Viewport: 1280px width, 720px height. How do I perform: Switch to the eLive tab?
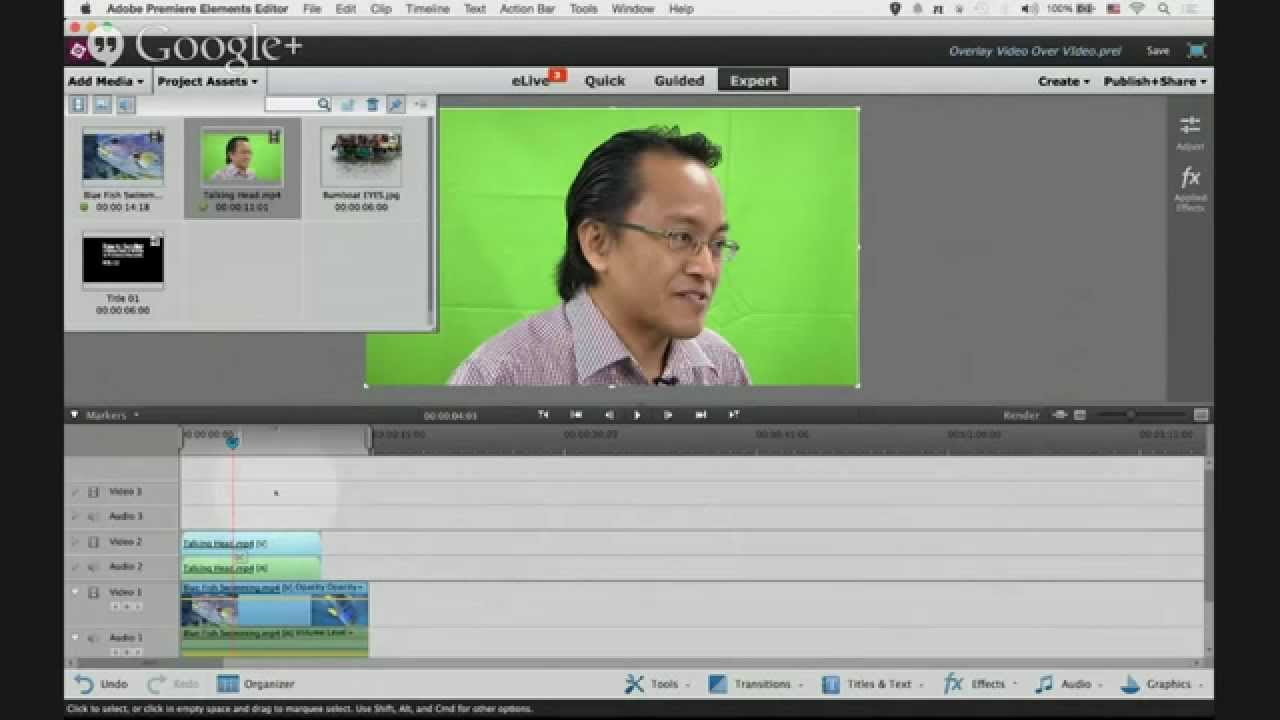click(533, 81)
